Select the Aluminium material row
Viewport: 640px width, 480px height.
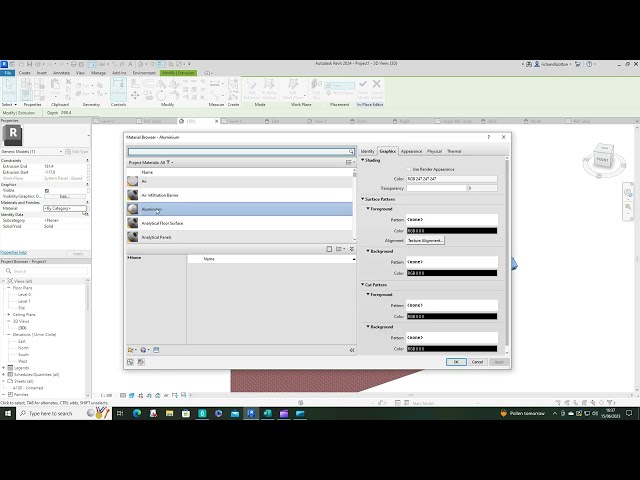pyautogui.click(x=240, y=209)
